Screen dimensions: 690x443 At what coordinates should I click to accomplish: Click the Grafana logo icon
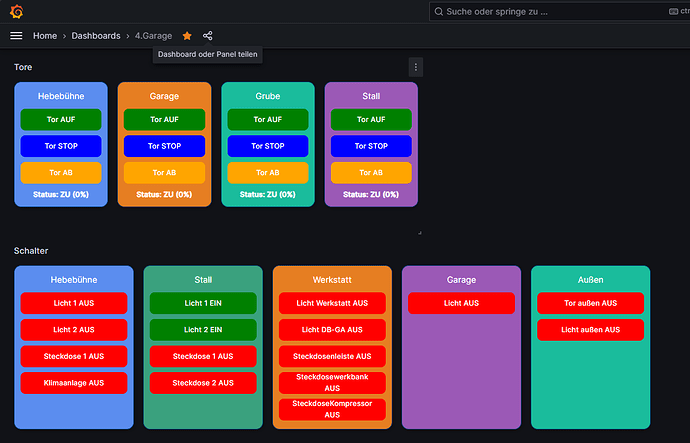(16, 12)
